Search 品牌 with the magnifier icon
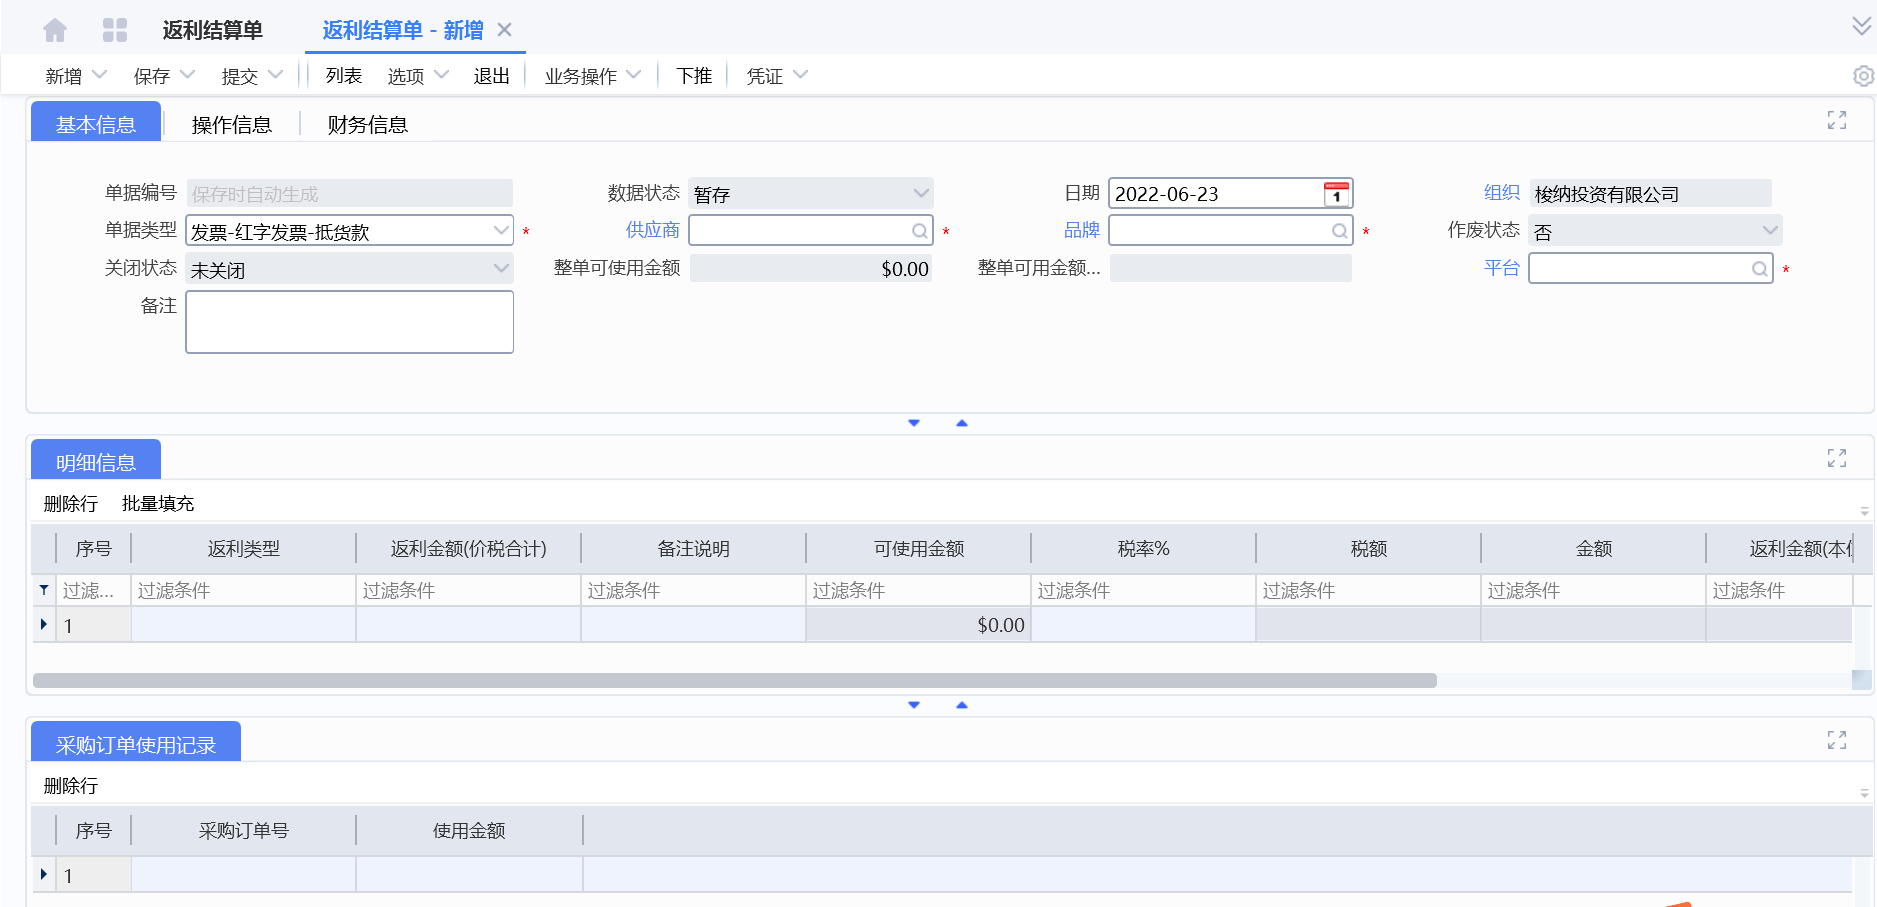The image size is (1877, 907). tap(1339, 231)
